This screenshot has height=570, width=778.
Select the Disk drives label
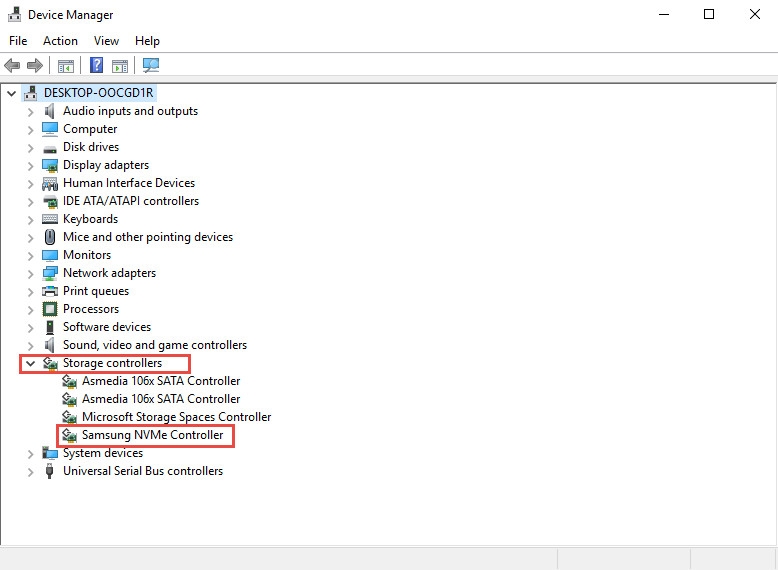[x=91, y=147]
